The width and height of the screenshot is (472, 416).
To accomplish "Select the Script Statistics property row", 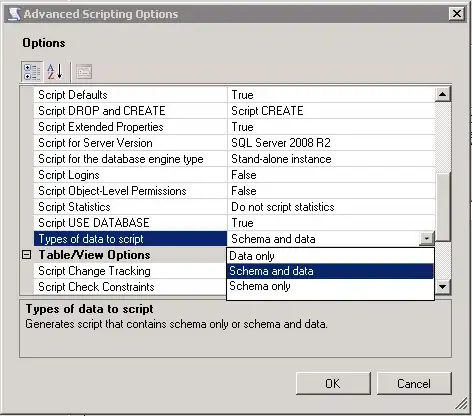I will click(234, 207).
